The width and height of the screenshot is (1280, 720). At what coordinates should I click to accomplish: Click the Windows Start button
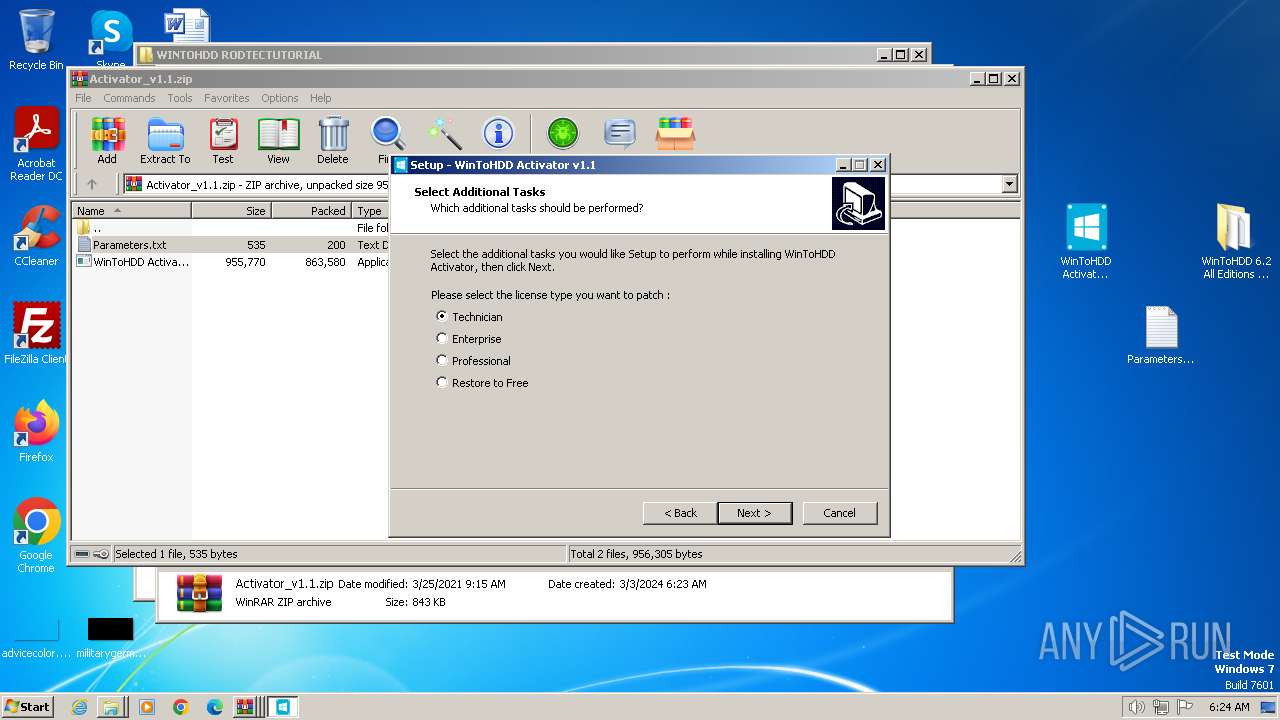(x=28, y=707)
